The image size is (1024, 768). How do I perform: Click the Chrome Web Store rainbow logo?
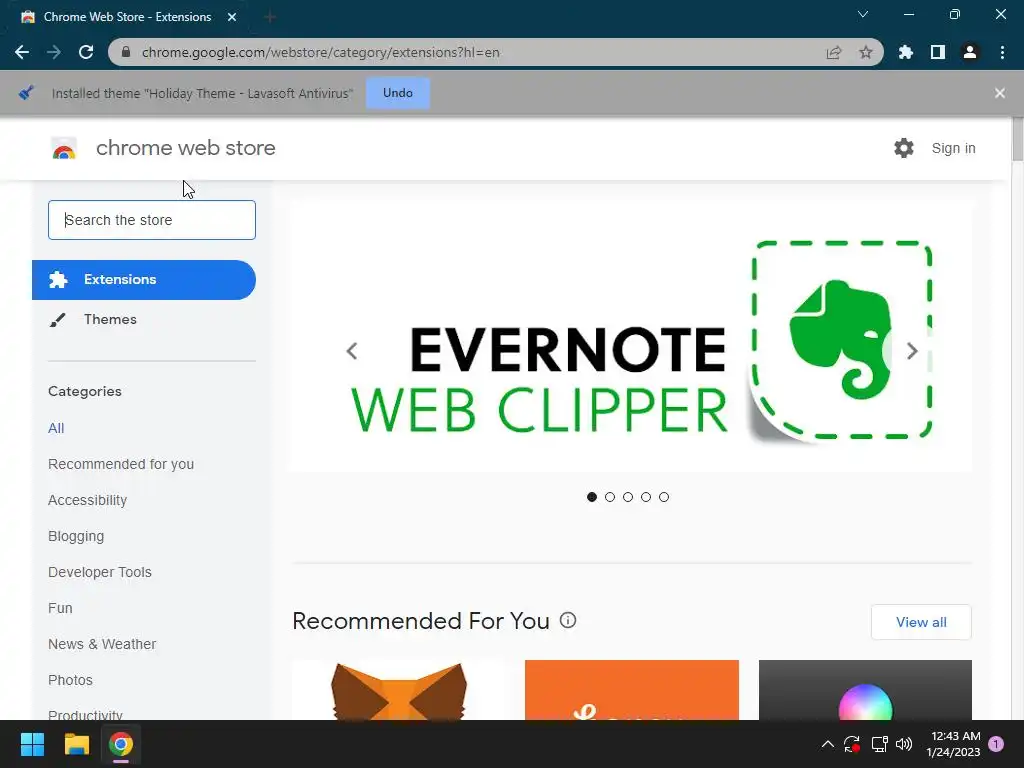(x=64, y=149)
